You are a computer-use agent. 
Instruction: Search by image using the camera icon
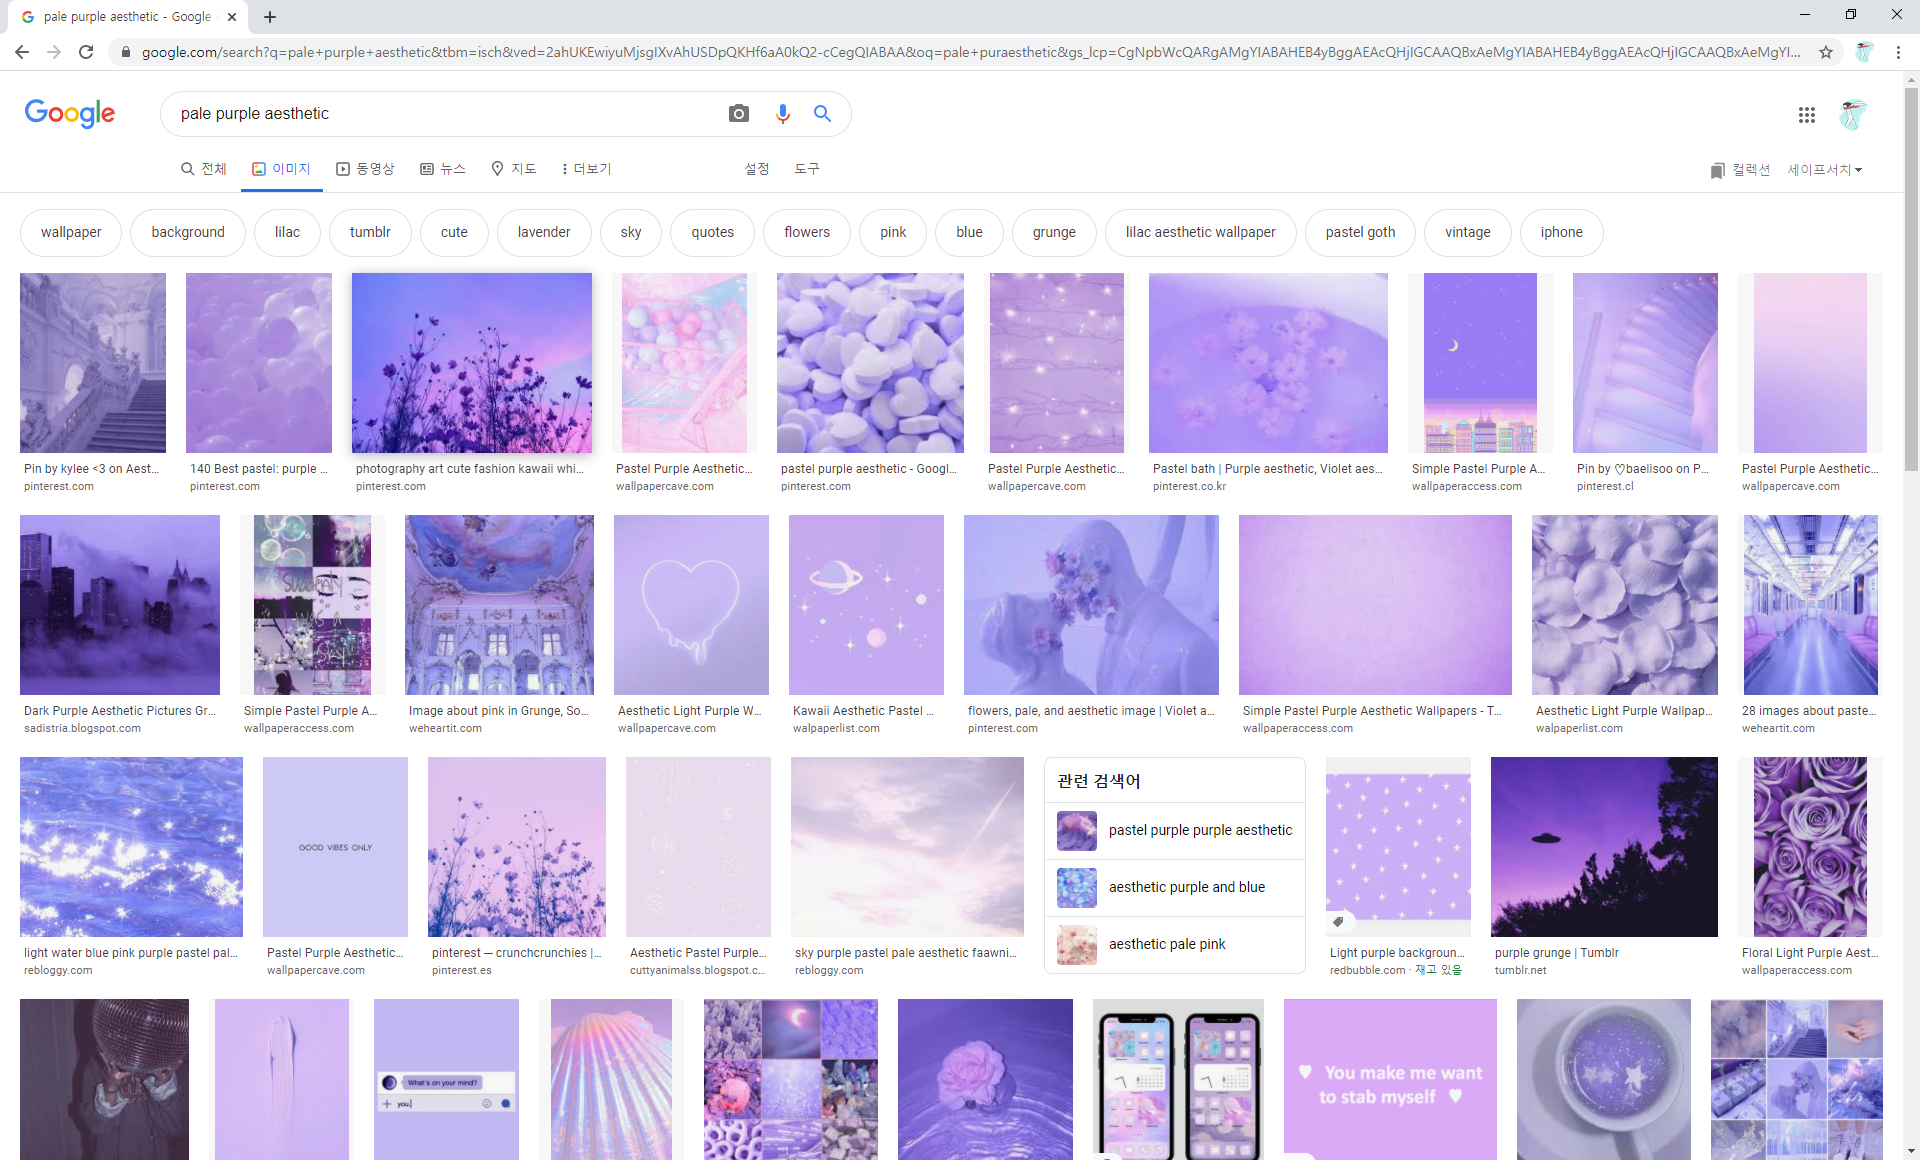point(738,114)
